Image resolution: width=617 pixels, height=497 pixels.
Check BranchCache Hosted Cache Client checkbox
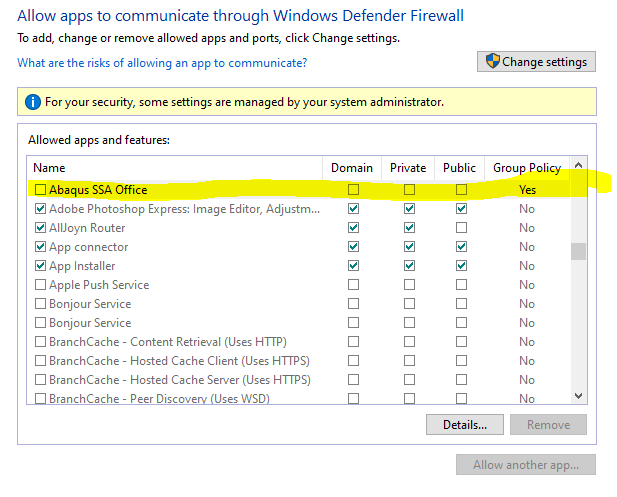[40, 360]
